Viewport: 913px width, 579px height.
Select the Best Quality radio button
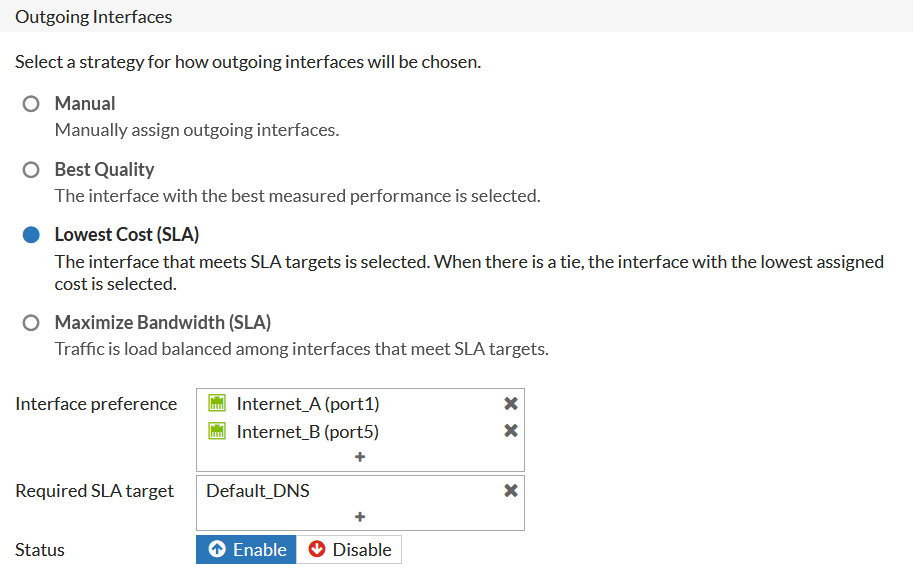coord(31,170)
